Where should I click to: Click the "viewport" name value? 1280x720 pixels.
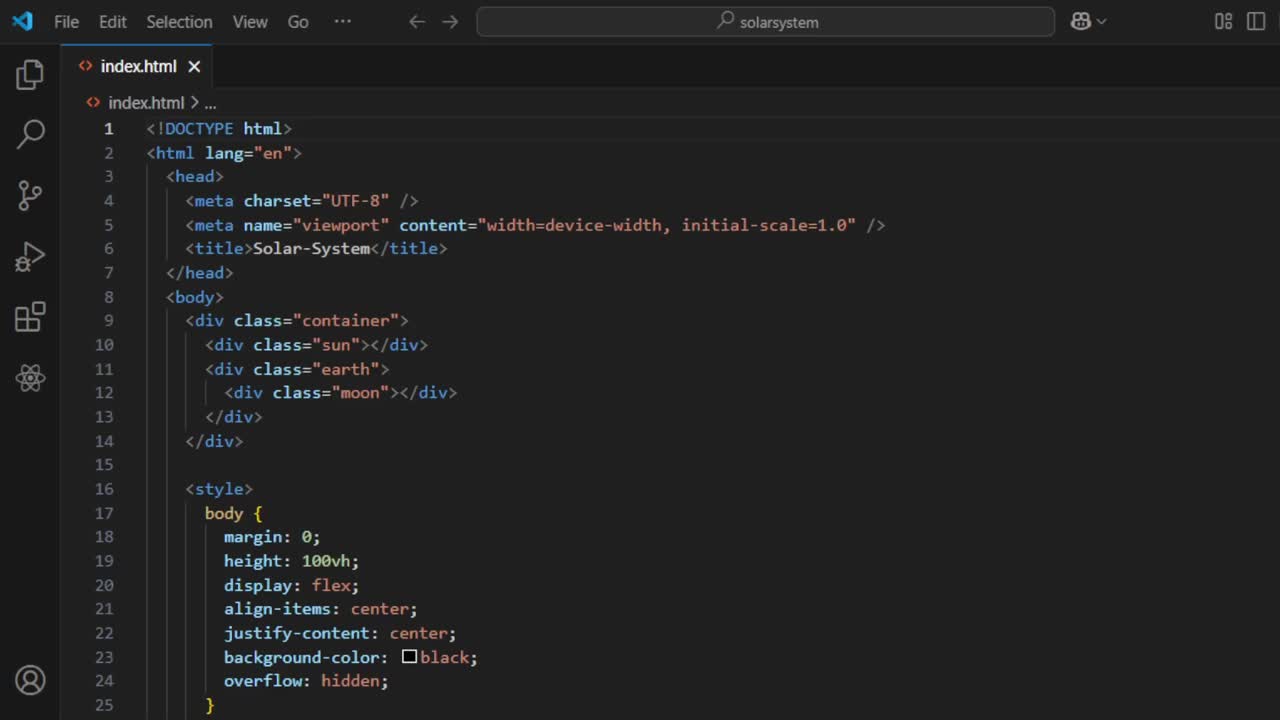[x=340, y=225]
